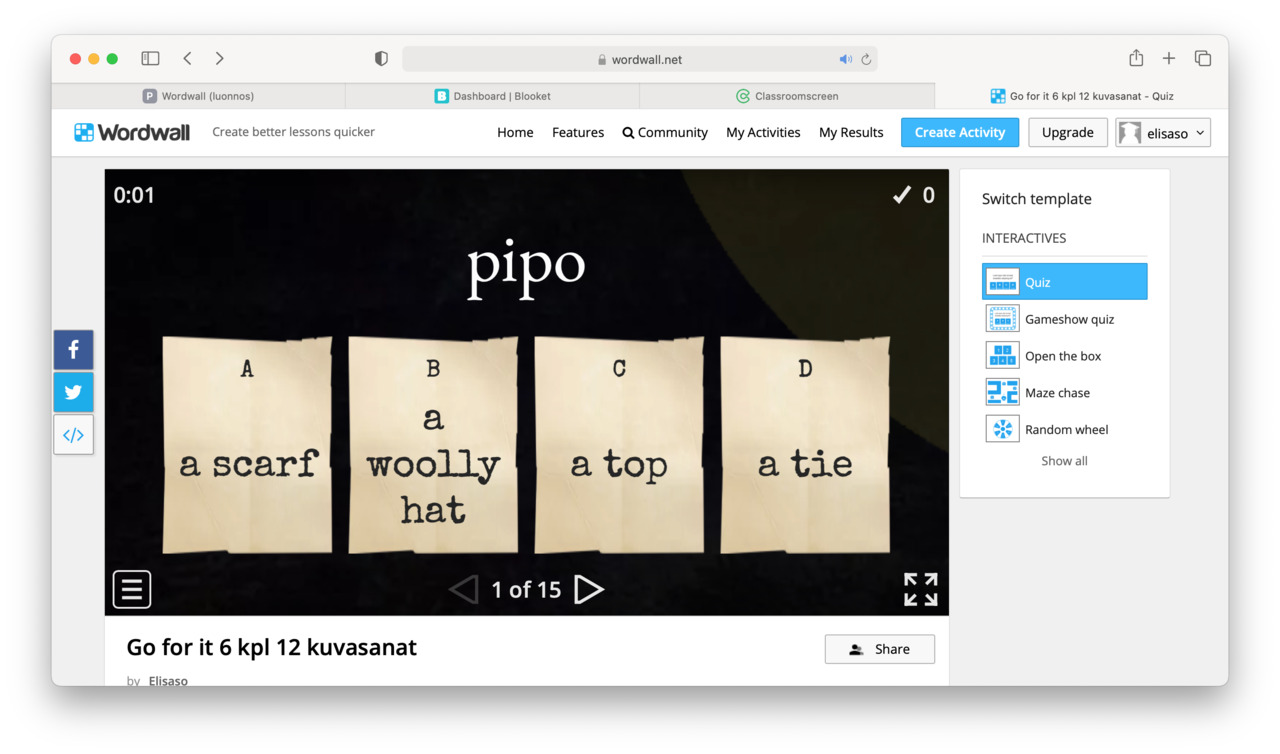Image resolution: width=1280 pixels, height=754 pixels.
Task: Click the Create Activity button
Action: (x=960, y=132)
